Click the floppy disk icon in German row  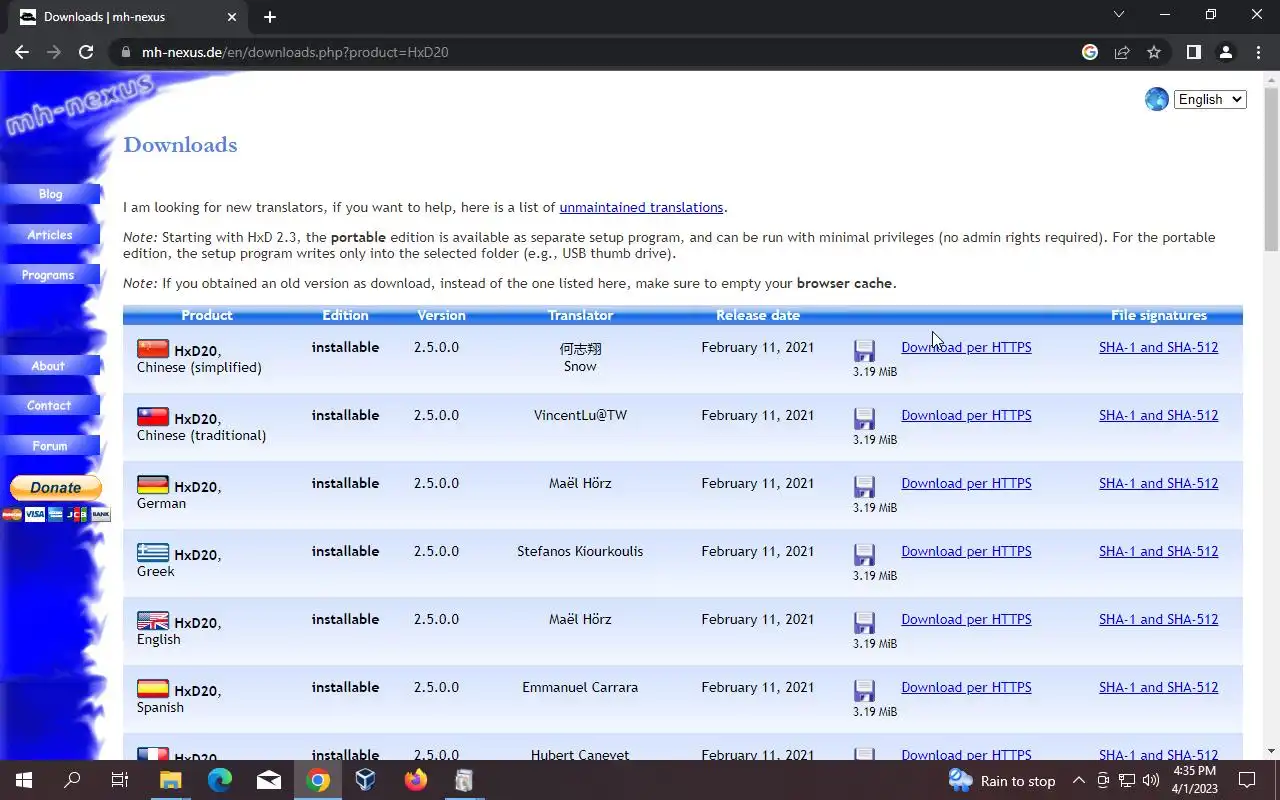coord(864,487)
